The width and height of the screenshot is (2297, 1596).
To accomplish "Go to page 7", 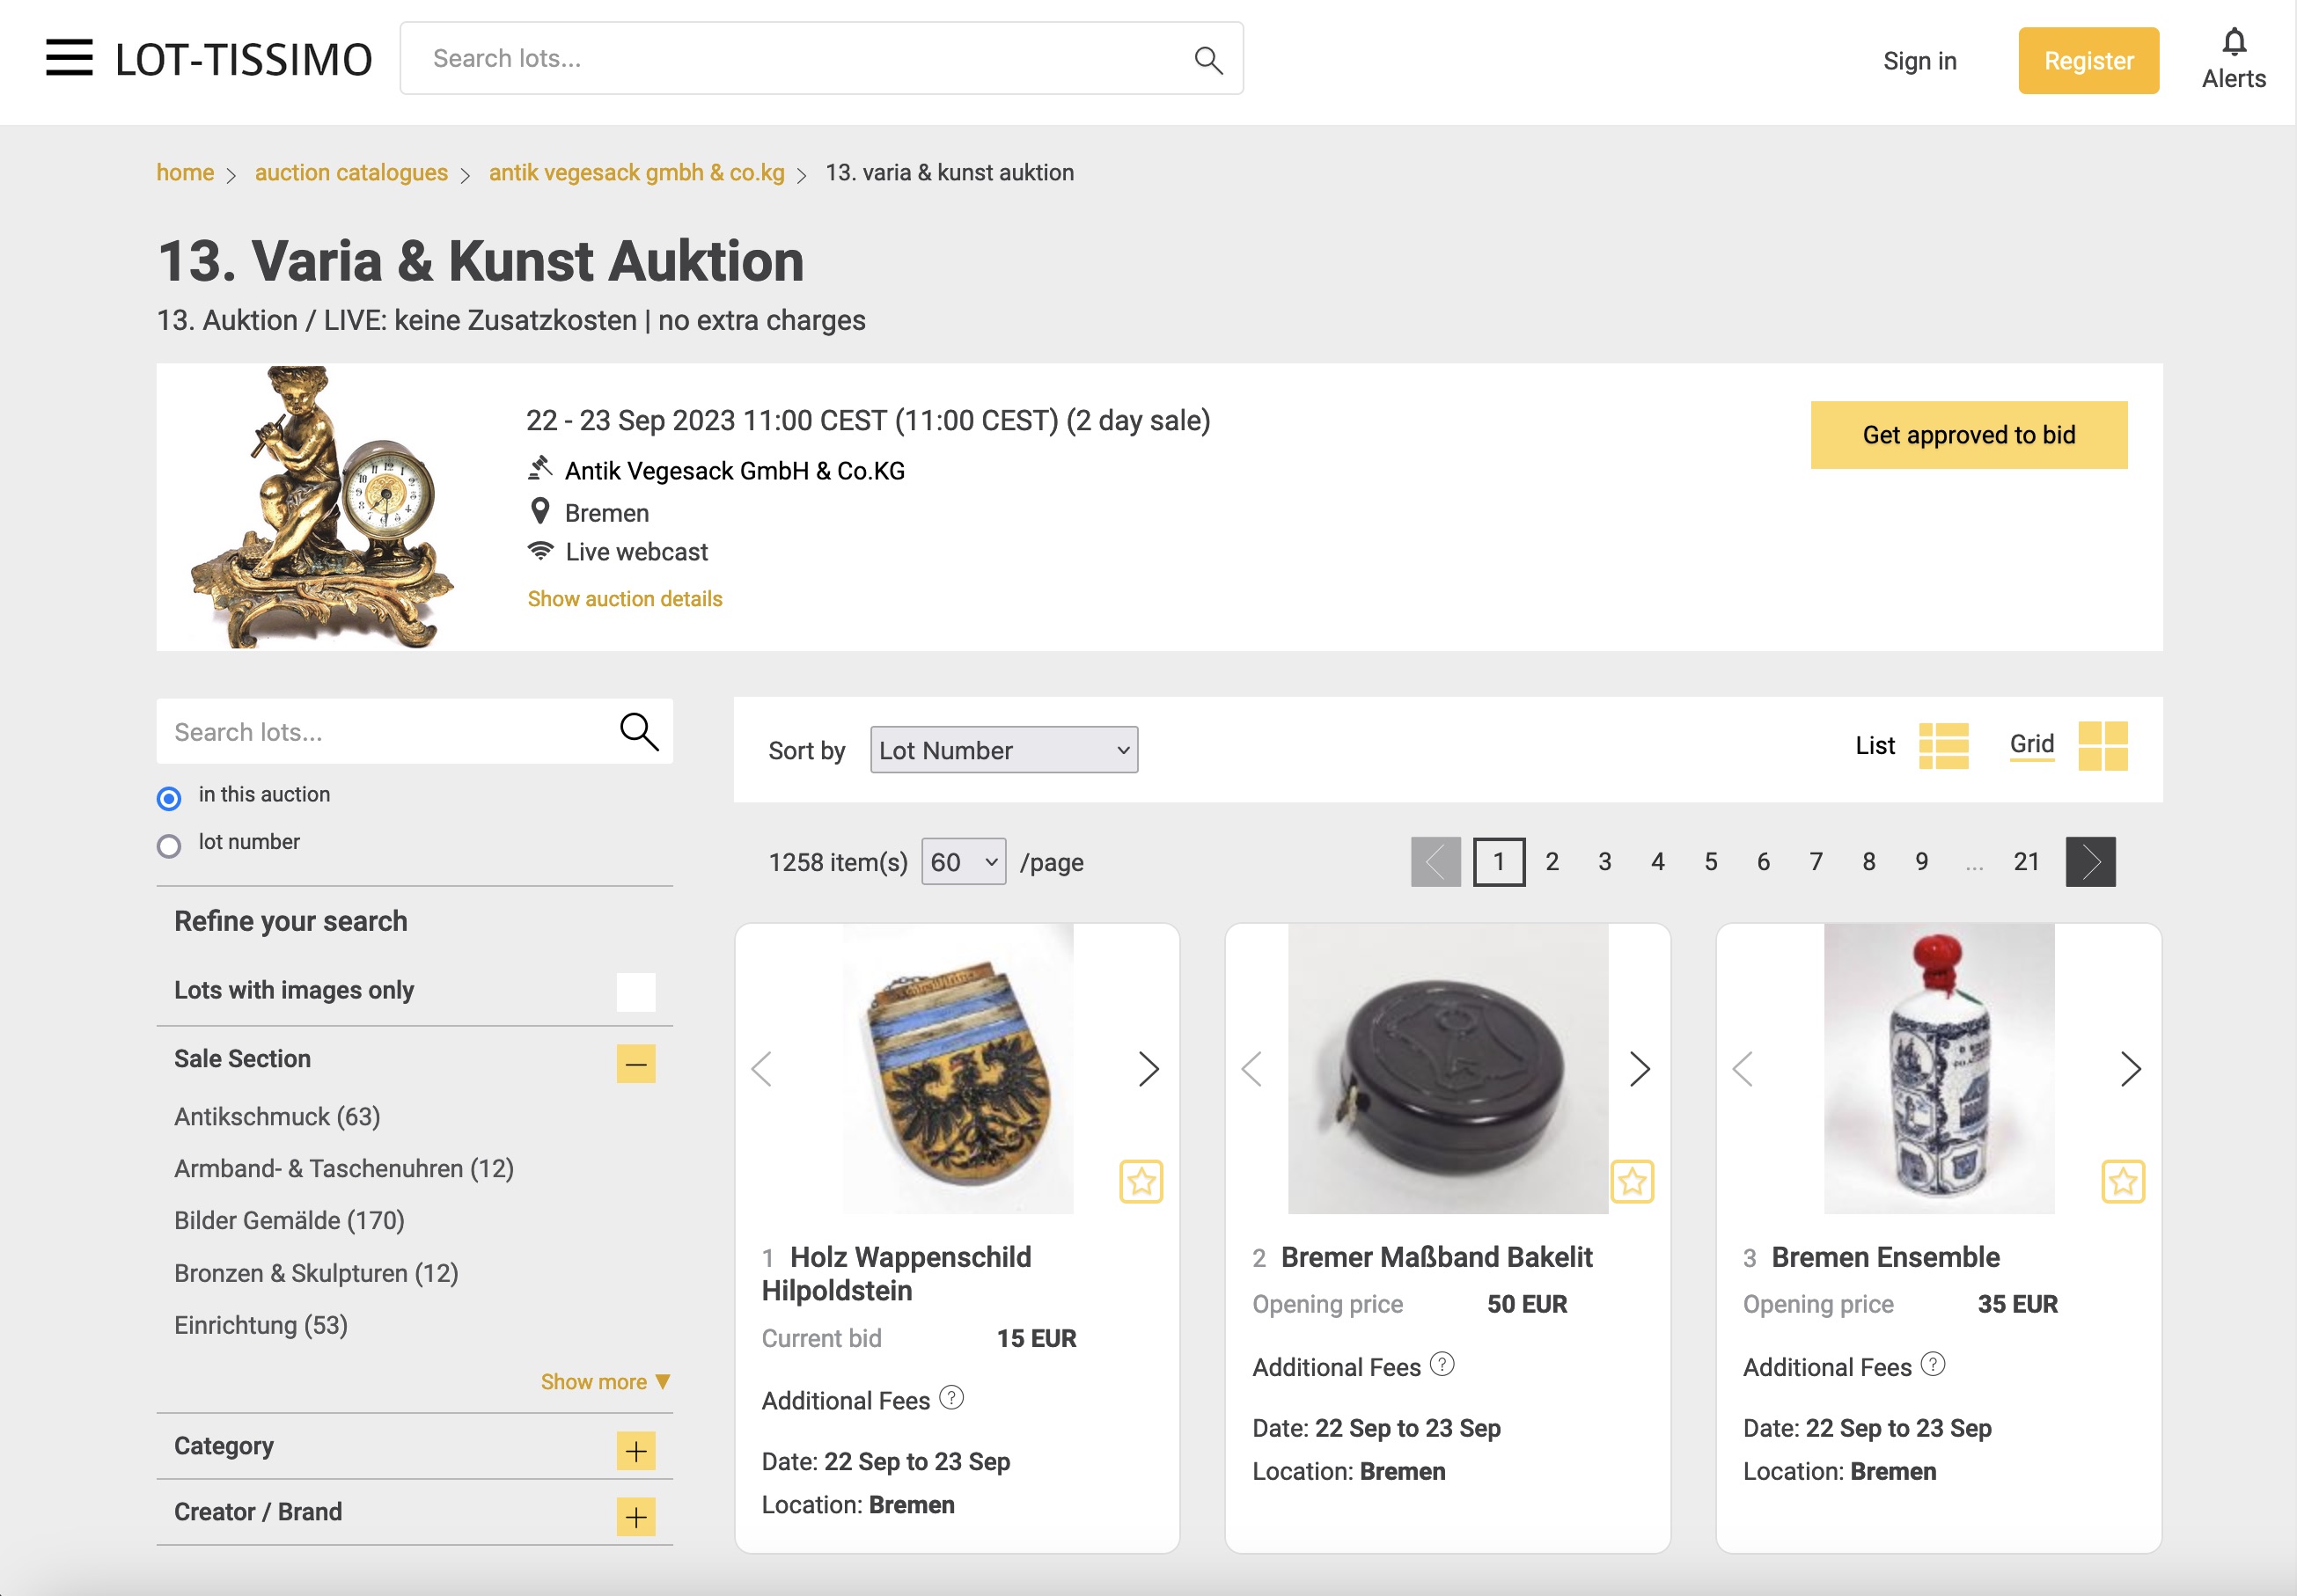I will tap(1816, 861).
